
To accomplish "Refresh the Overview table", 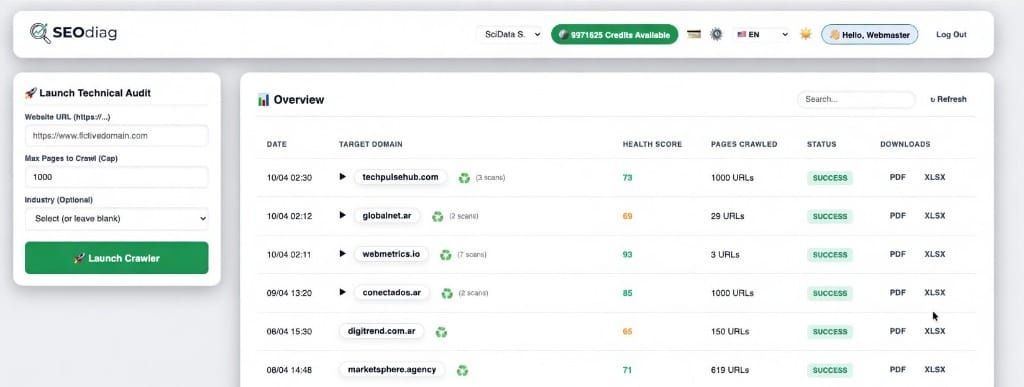I will [948, 99].
